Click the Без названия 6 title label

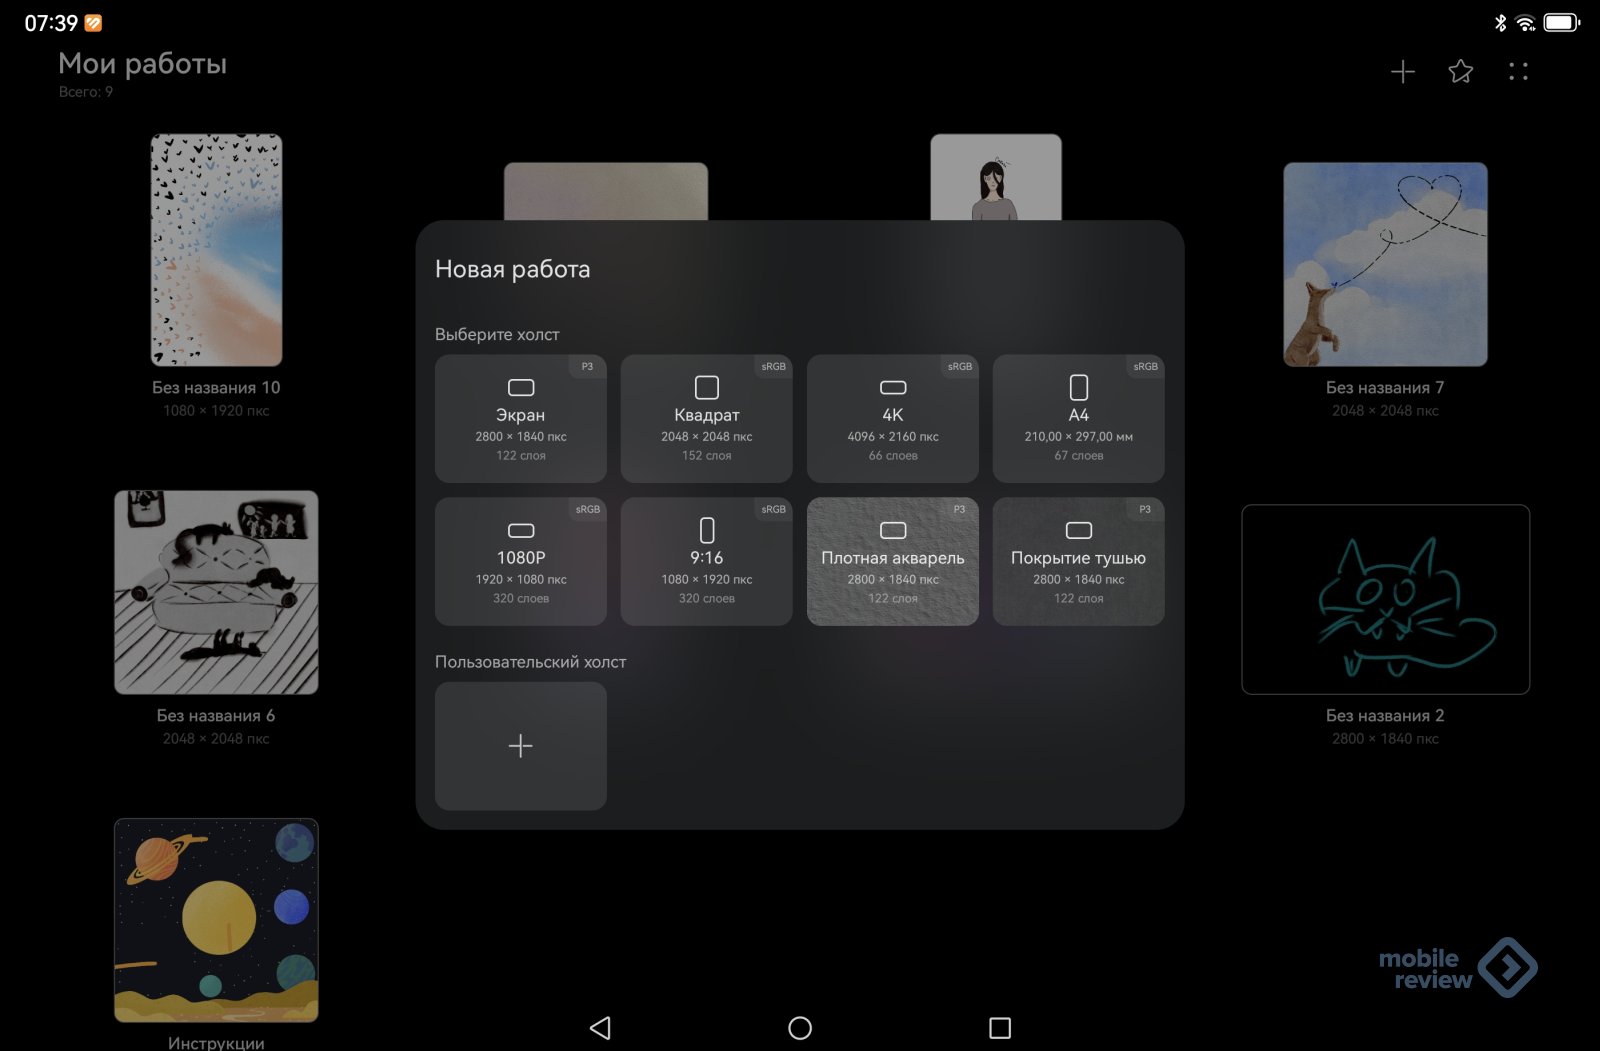216,715
